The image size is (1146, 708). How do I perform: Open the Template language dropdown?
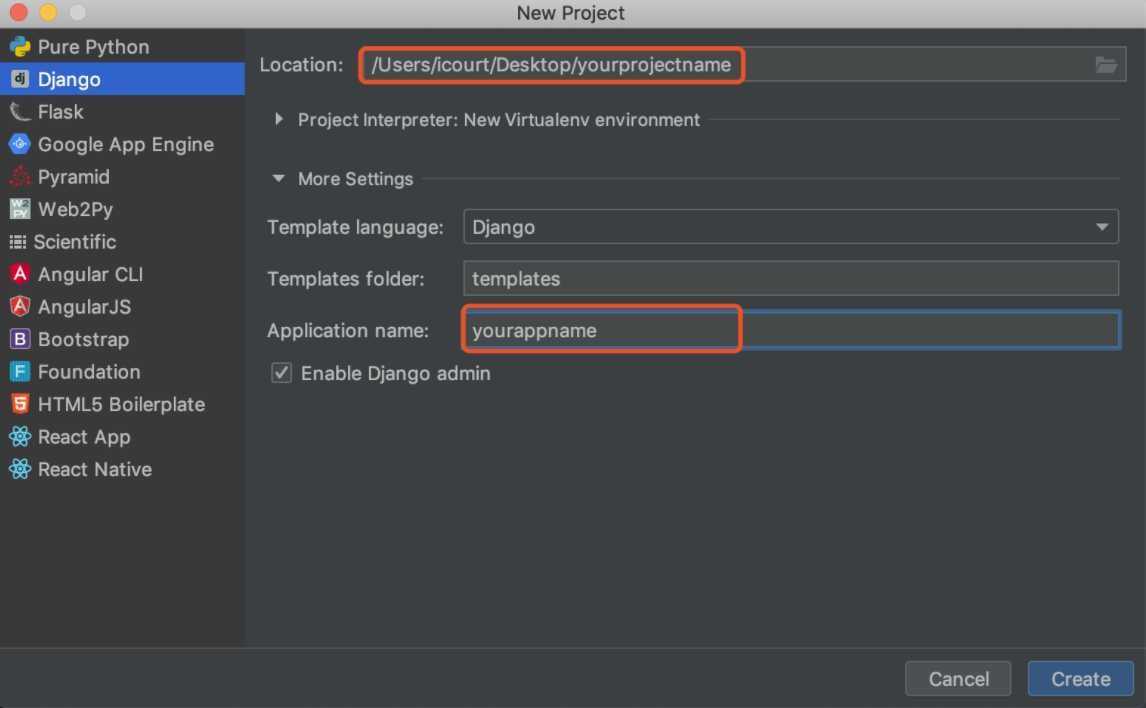point(791,227)
